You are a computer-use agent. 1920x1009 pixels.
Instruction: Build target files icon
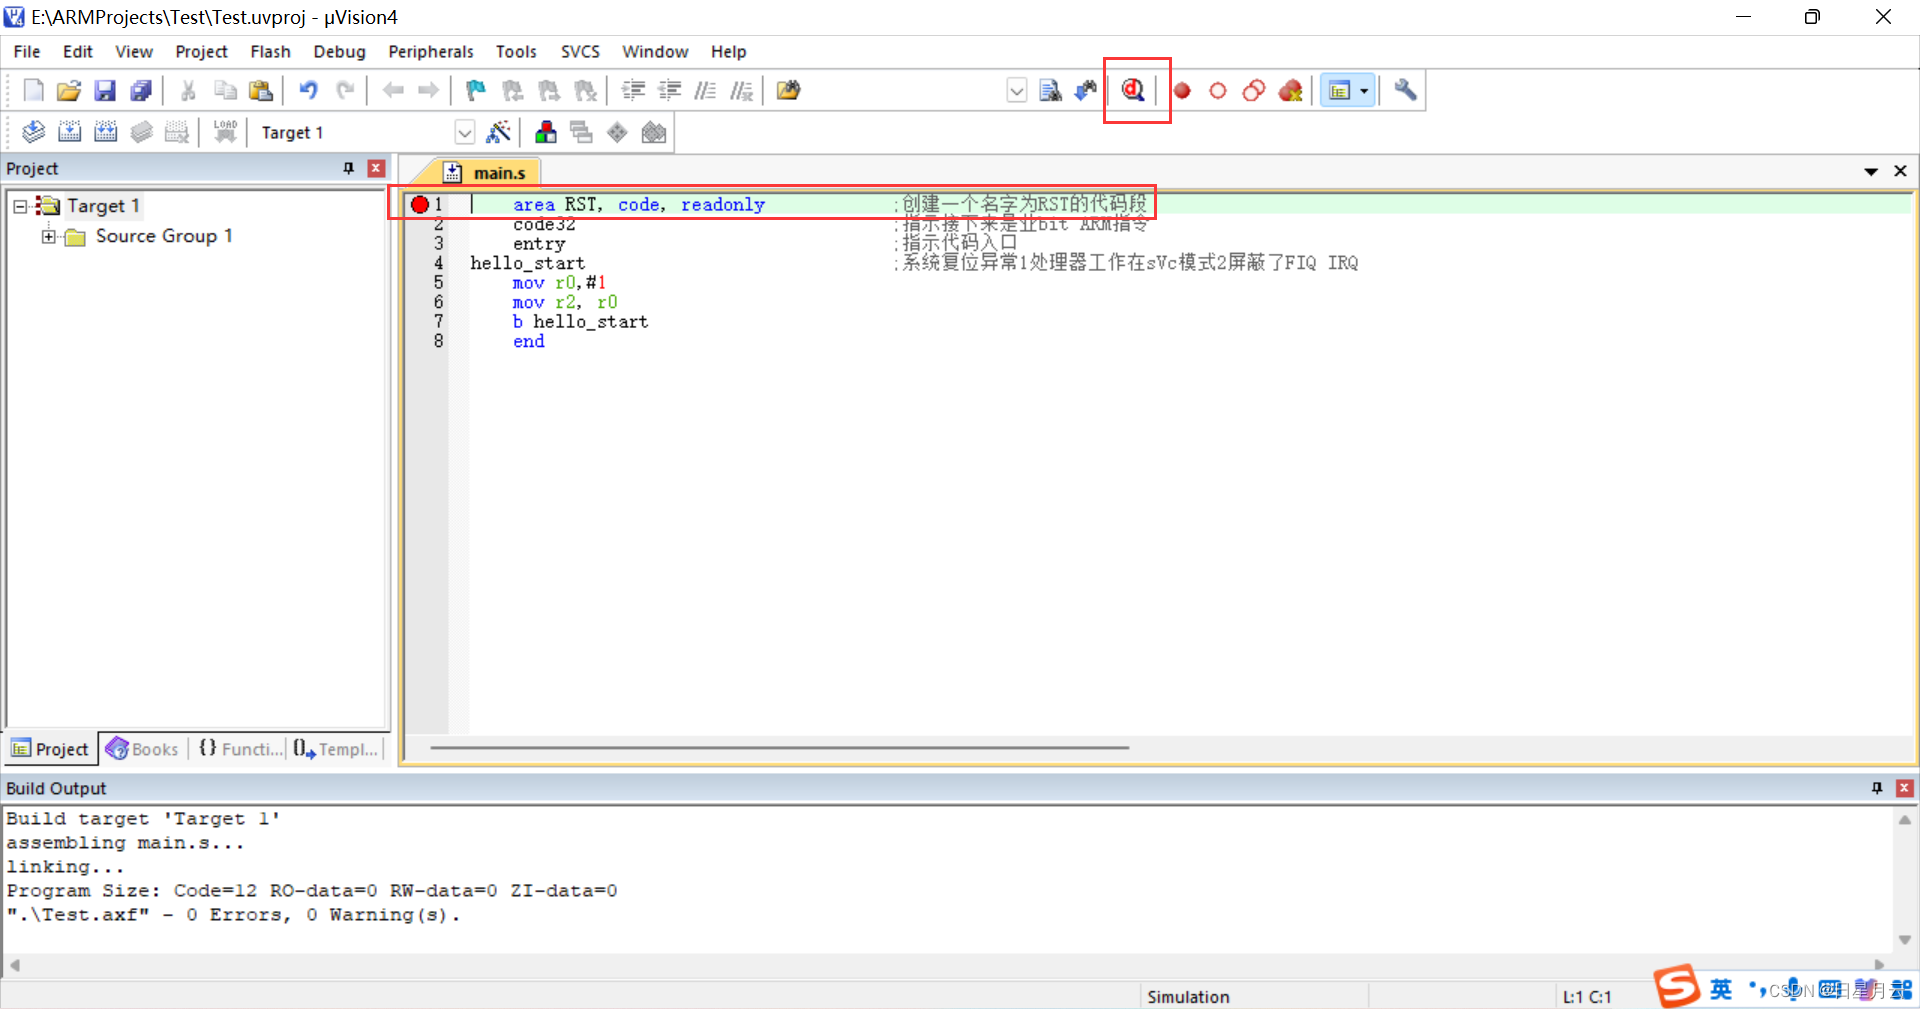pyautogui.click(x=69, y=132)
